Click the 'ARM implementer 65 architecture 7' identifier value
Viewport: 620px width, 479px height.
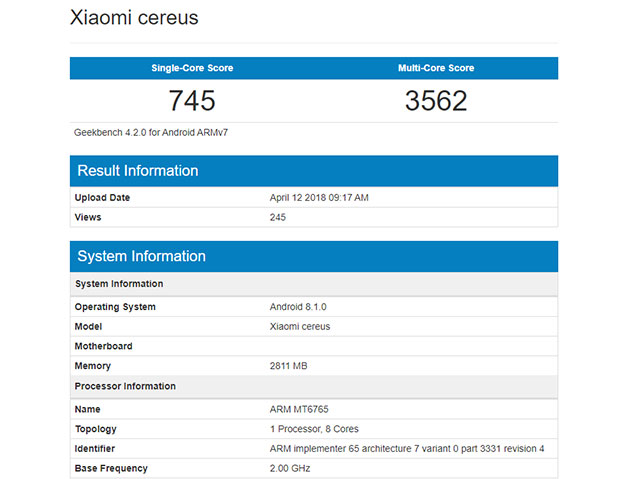pos(407,449)
